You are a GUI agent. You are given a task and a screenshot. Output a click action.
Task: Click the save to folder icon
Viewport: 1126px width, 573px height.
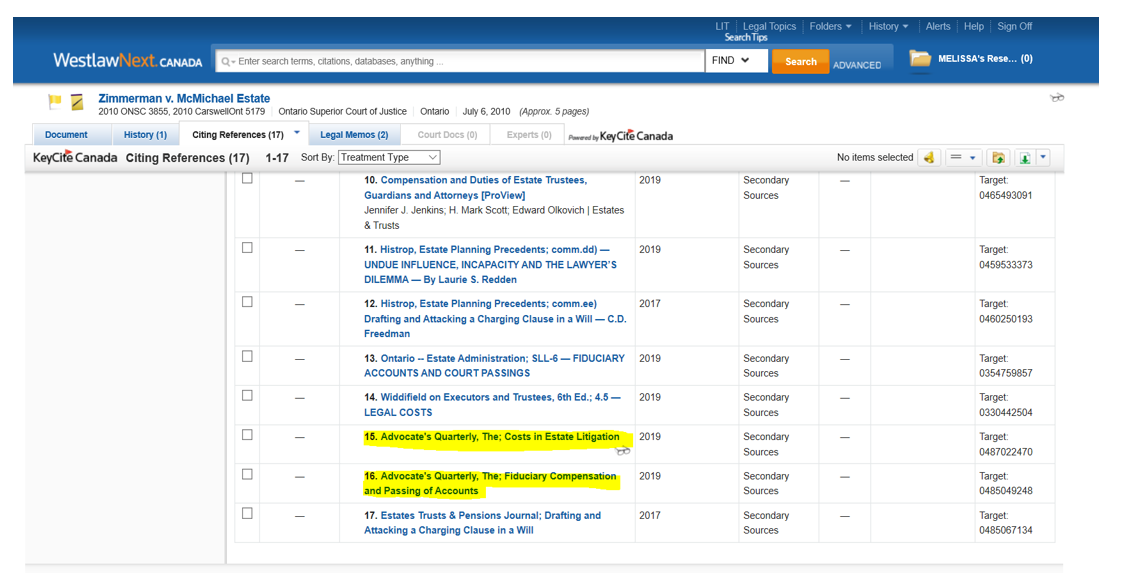[998, 157]
